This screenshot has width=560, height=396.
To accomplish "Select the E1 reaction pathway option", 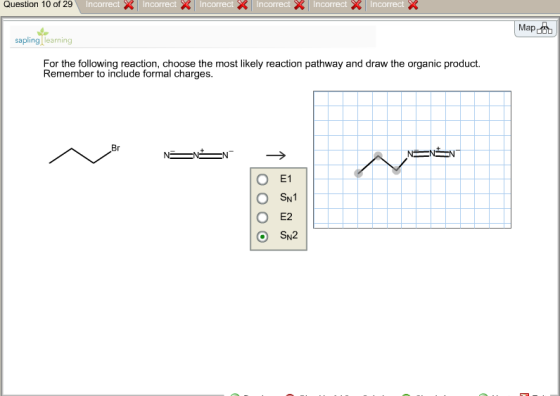I will [262, 179].
